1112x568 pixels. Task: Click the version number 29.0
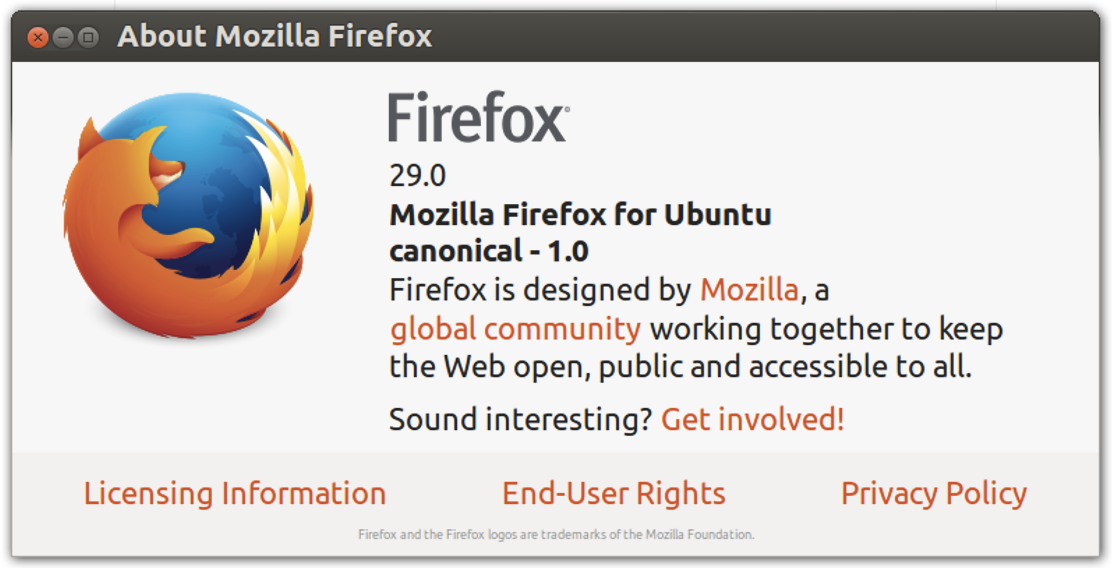tap(418, 176)
